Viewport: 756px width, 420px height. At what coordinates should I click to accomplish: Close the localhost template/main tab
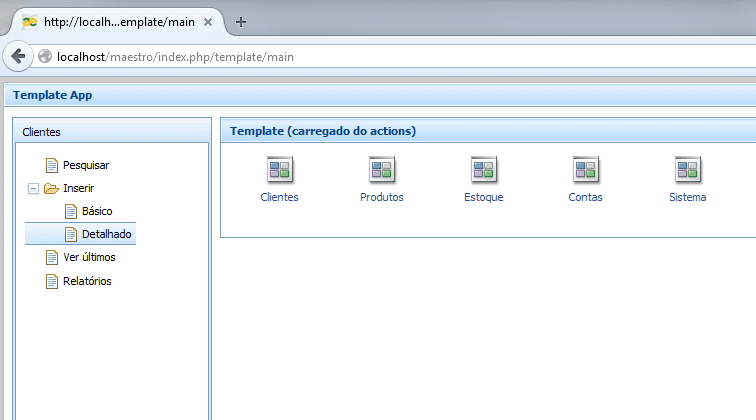(208, 22)
